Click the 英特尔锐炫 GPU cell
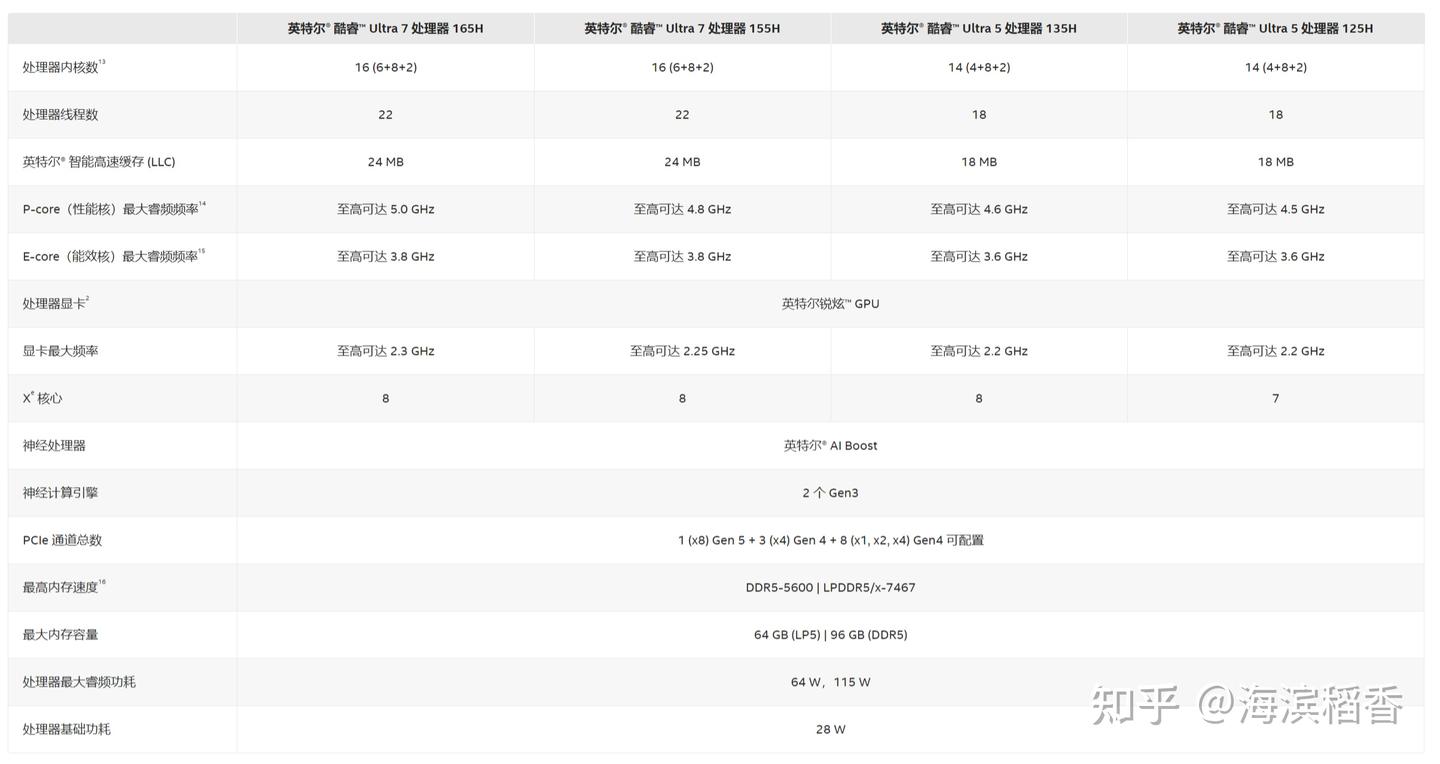The image size is (1440, 764). [830, 304]
